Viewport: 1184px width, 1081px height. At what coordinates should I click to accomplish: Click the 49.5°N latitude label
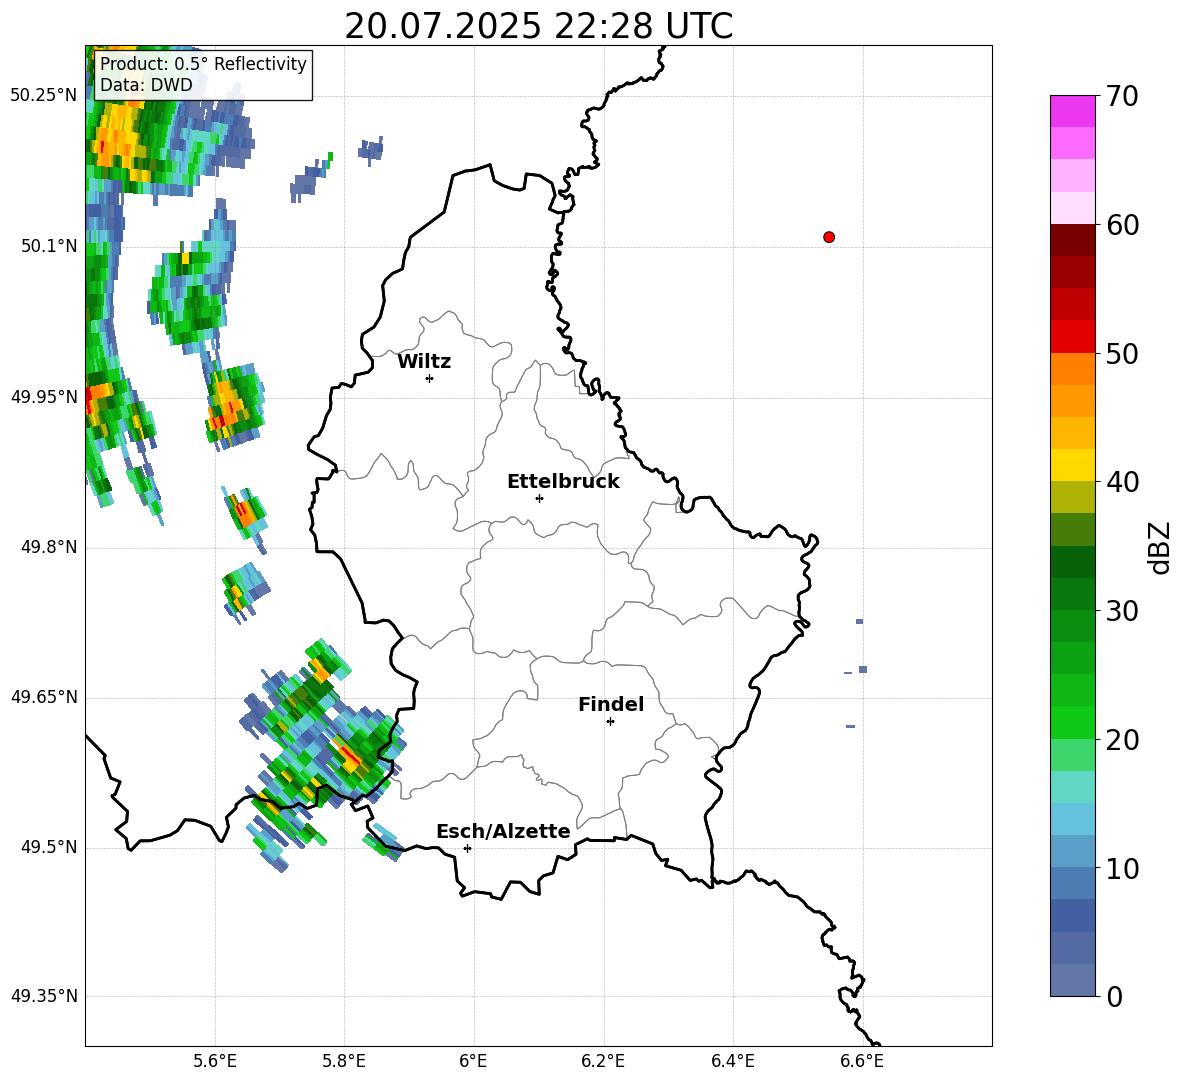[x=49, y=846]
